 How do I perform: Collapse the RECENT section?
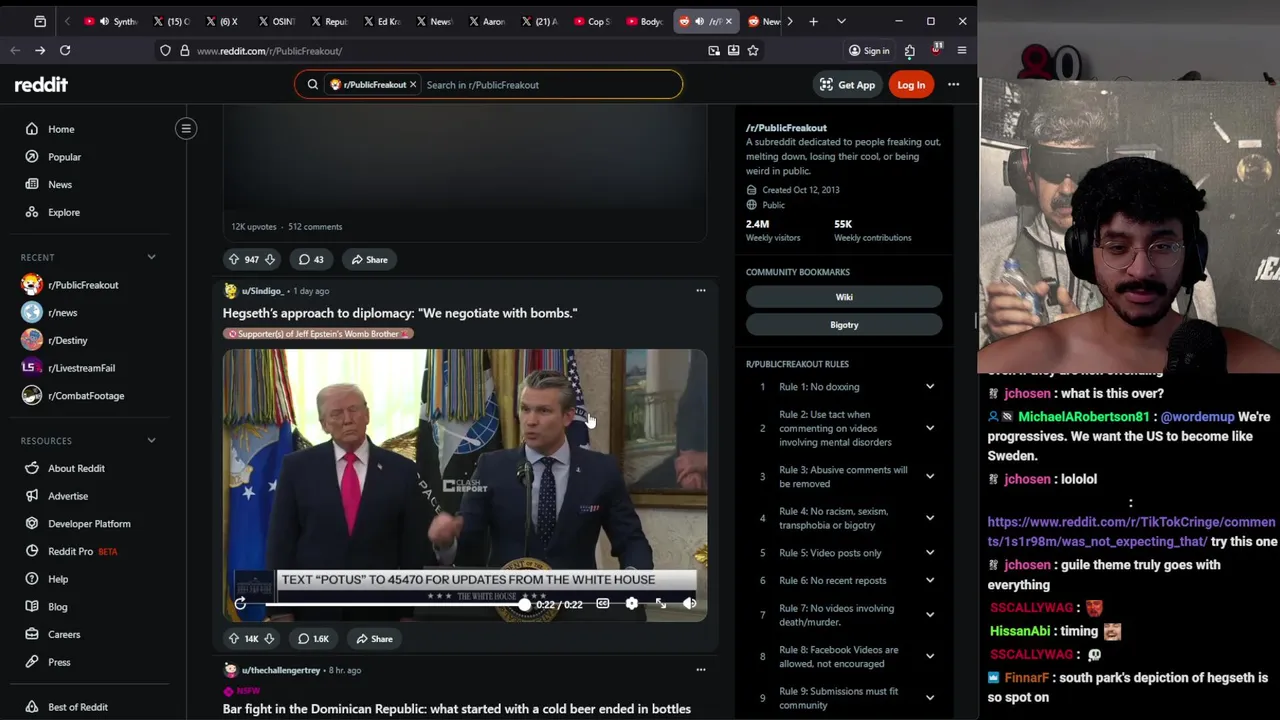151,257
